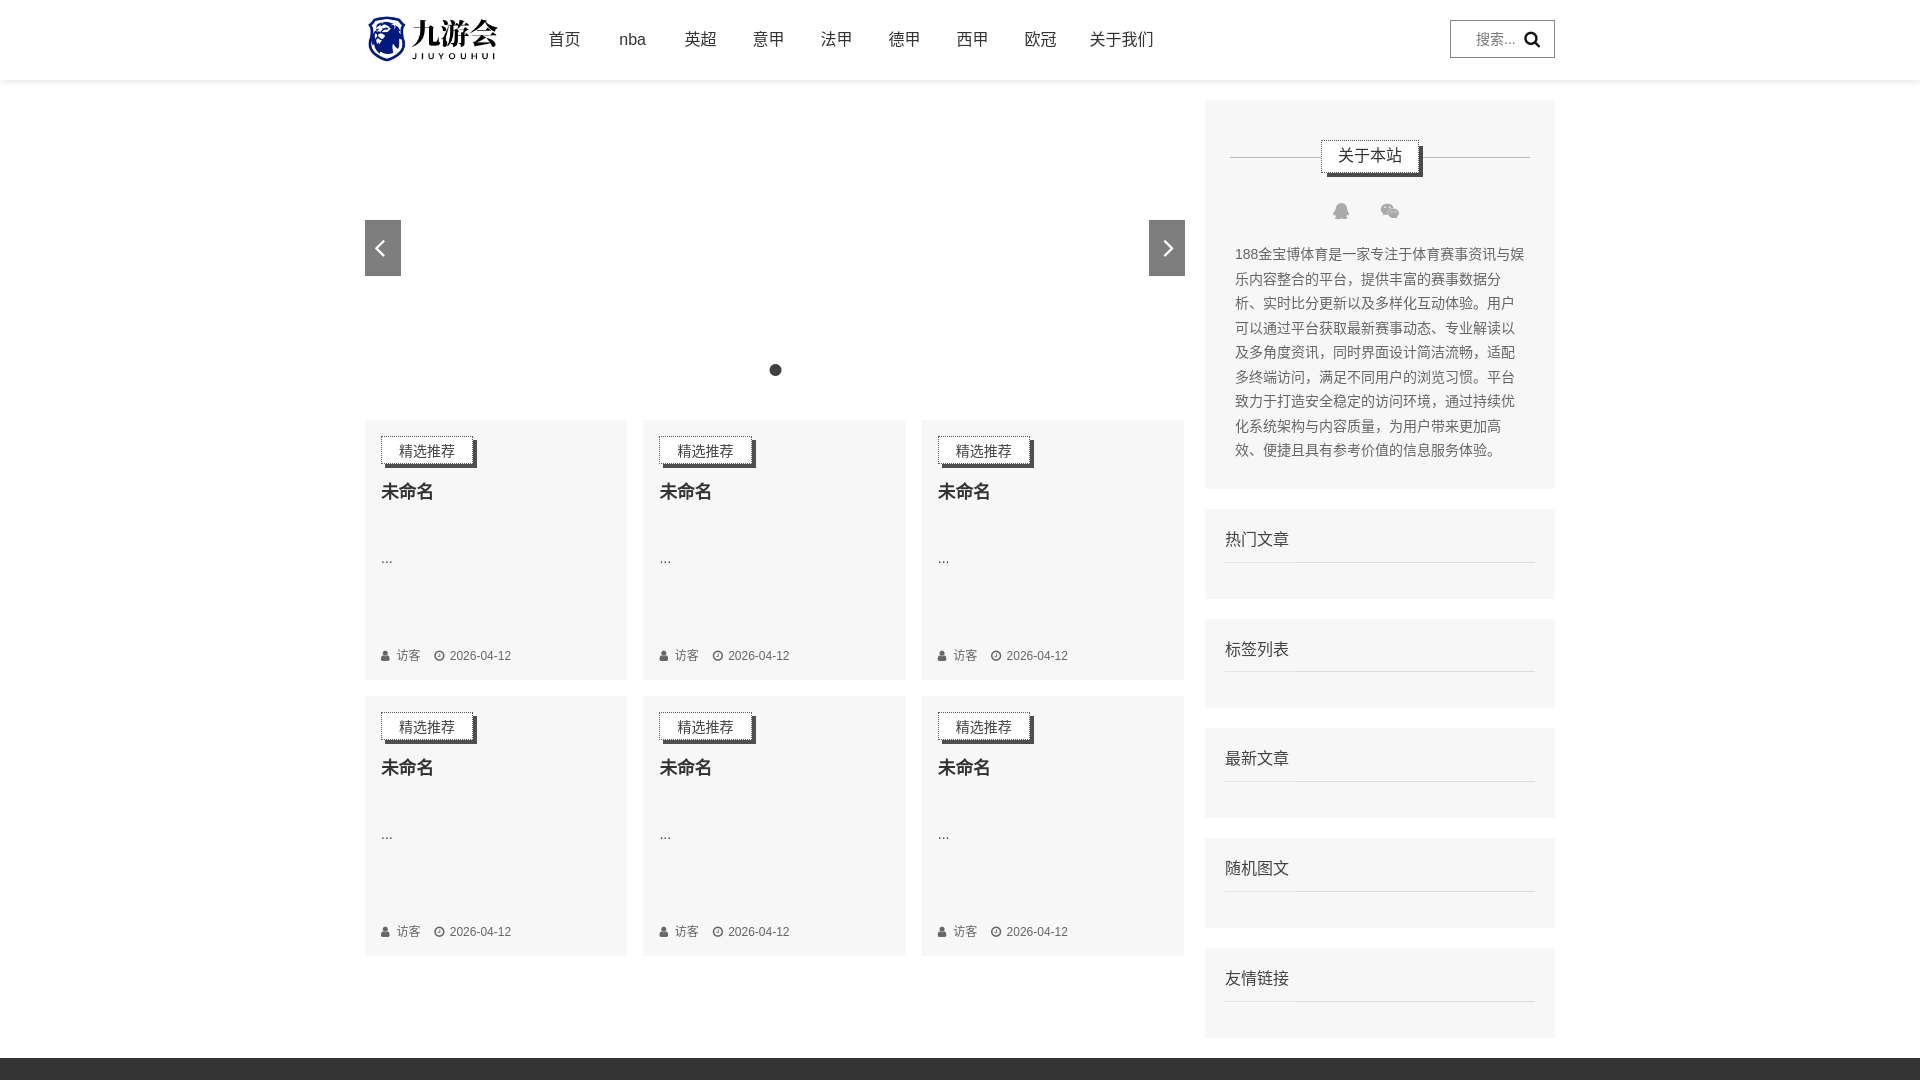Click the WeChat icon in 关于本站

point(1390,211)
